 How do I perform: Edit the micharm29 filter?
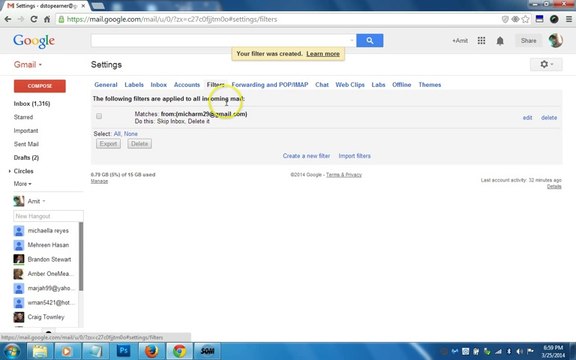click(x=528, y=118)
